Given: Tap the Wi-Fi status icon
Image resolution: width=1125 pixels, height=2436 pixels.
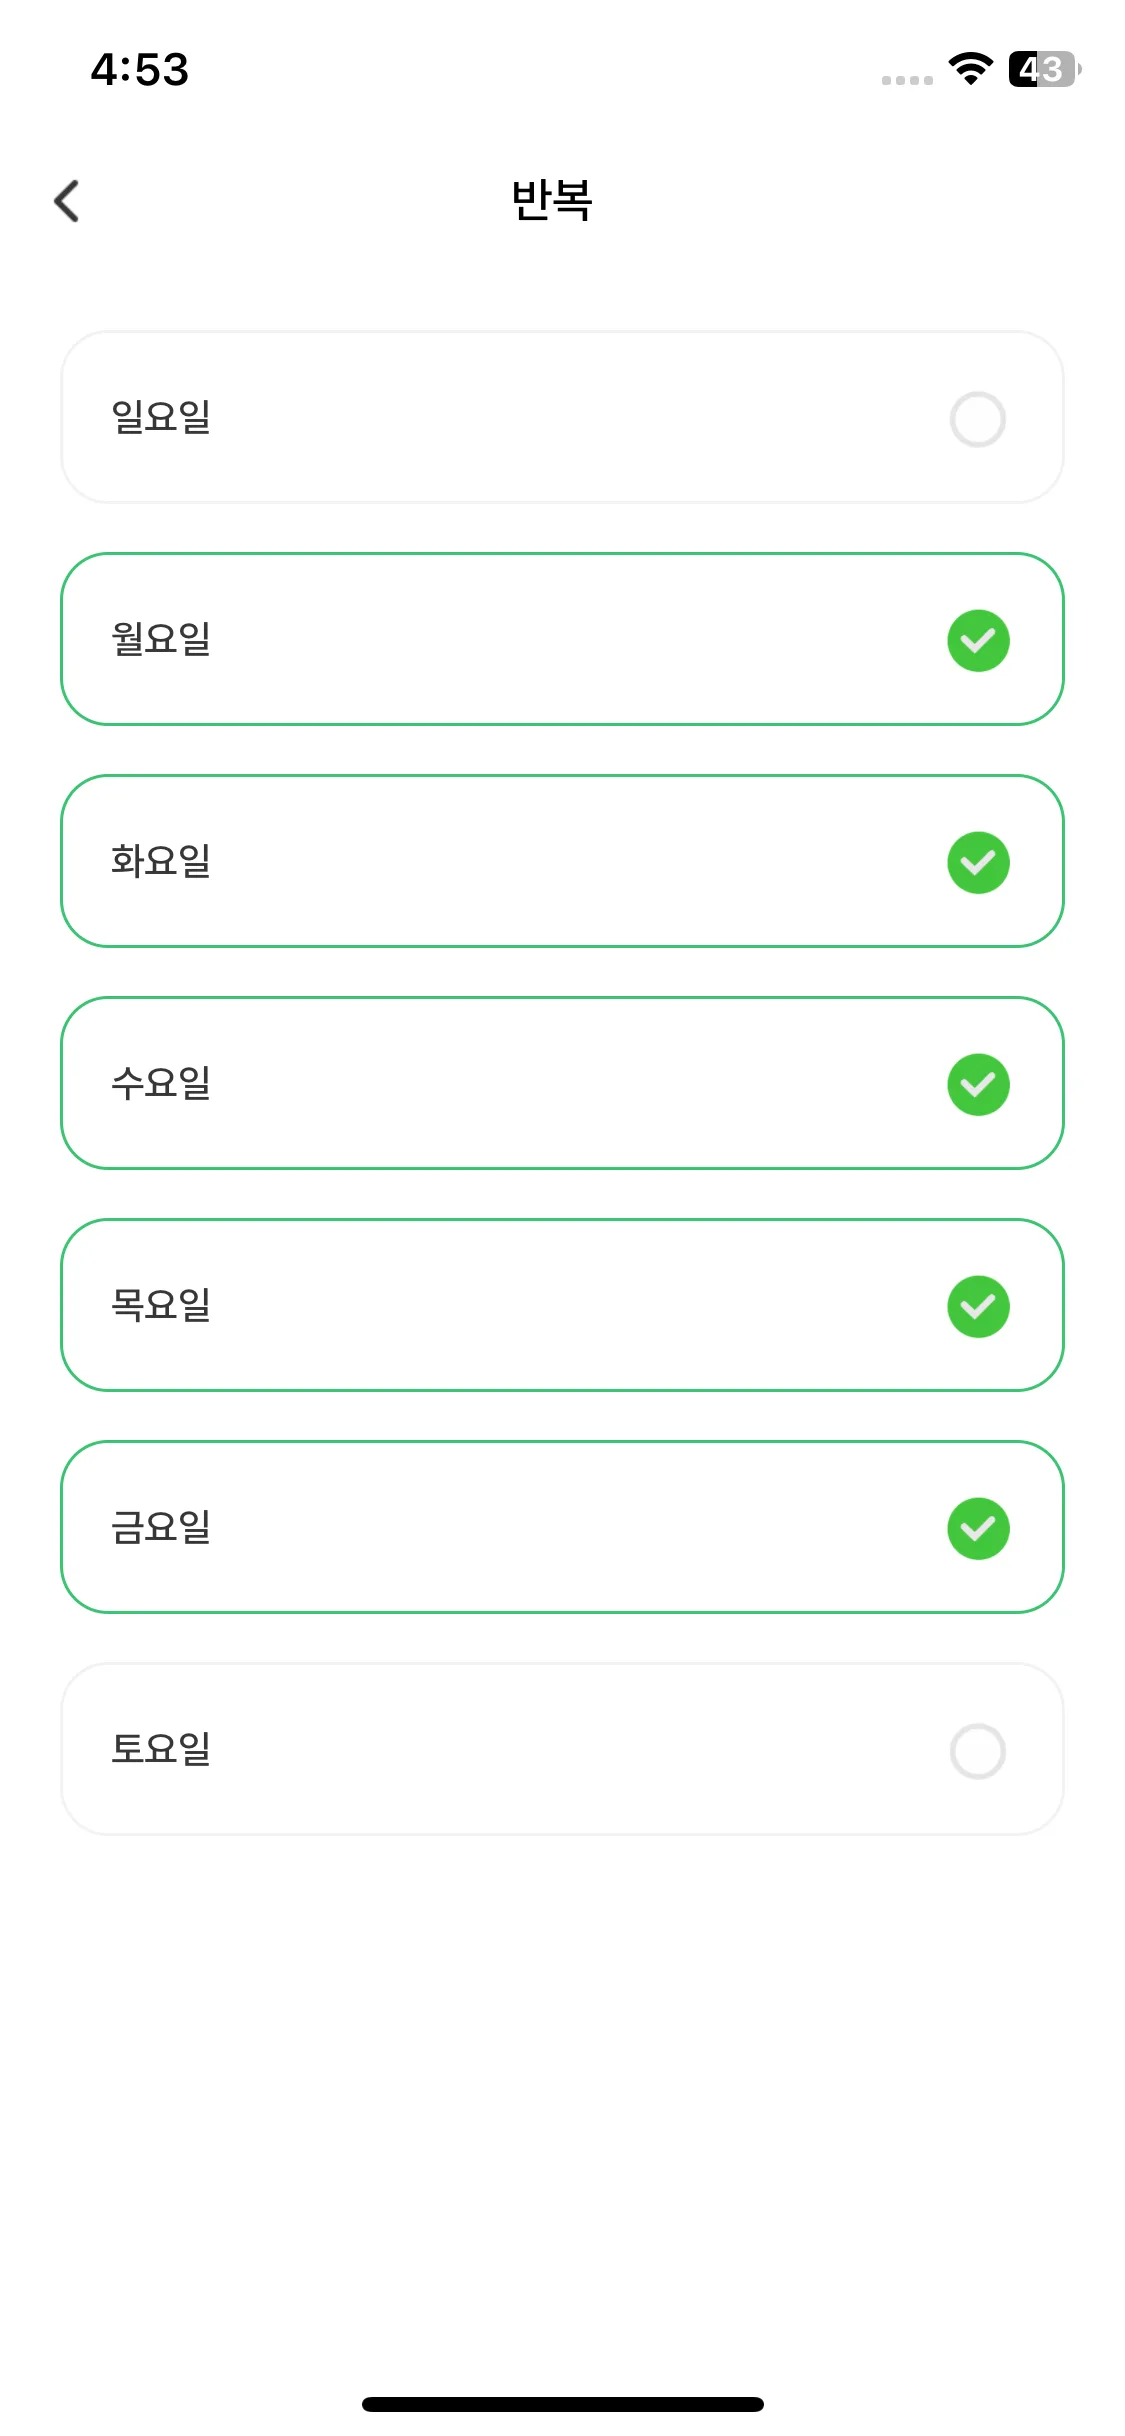Looking at the screenshot, I should [970, 68].
